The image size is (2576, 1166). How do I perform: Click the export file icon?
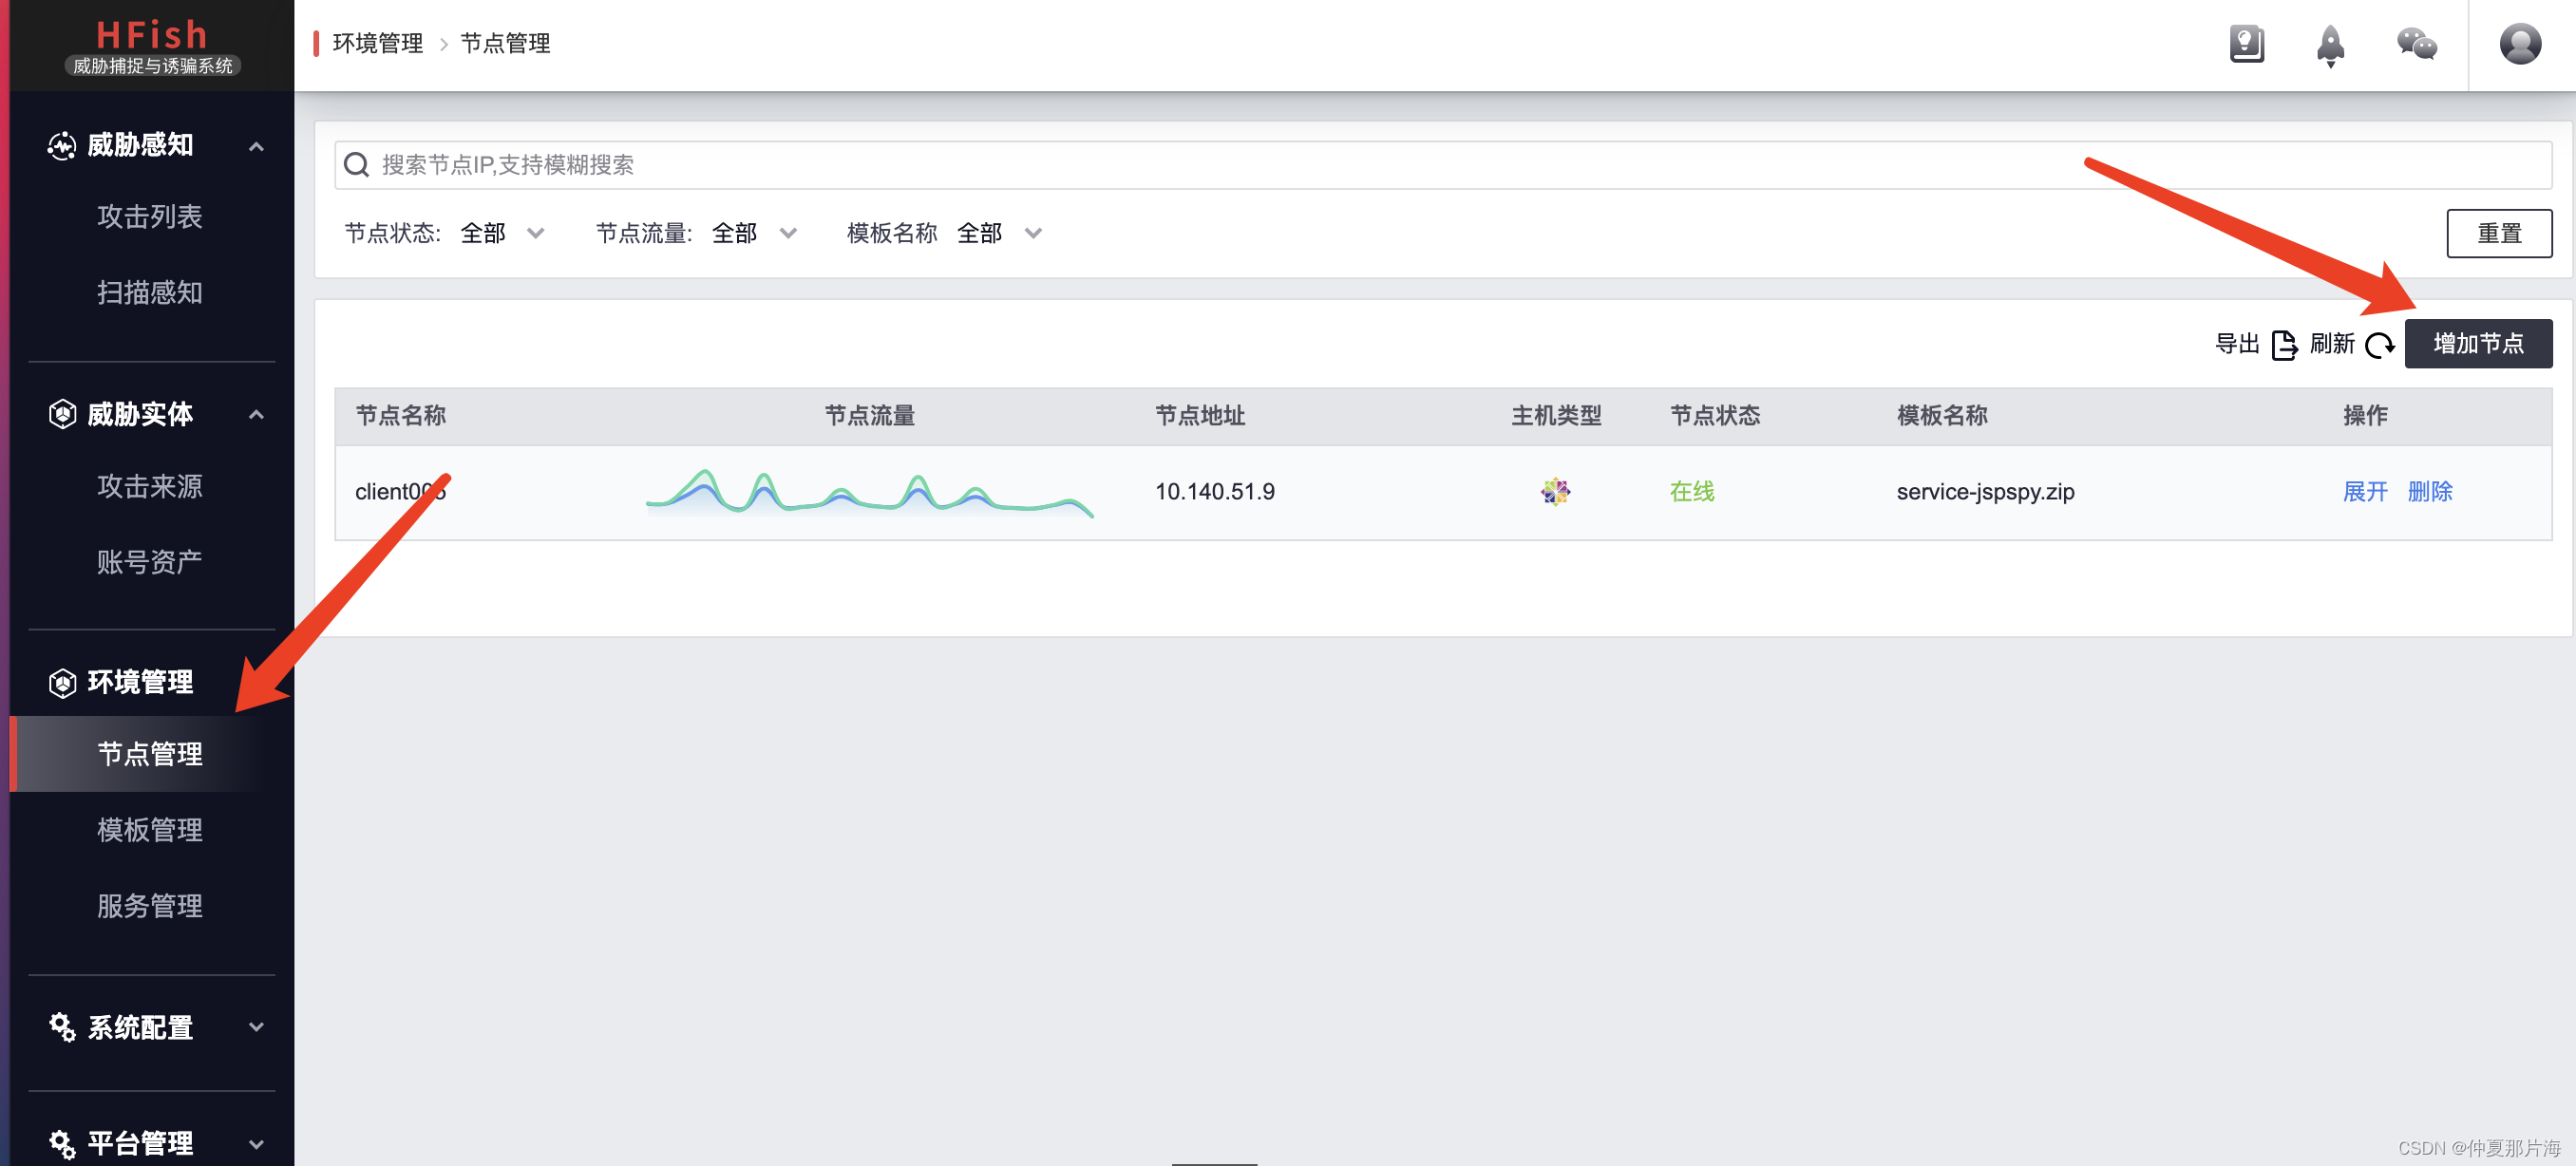pos(2284,345)
